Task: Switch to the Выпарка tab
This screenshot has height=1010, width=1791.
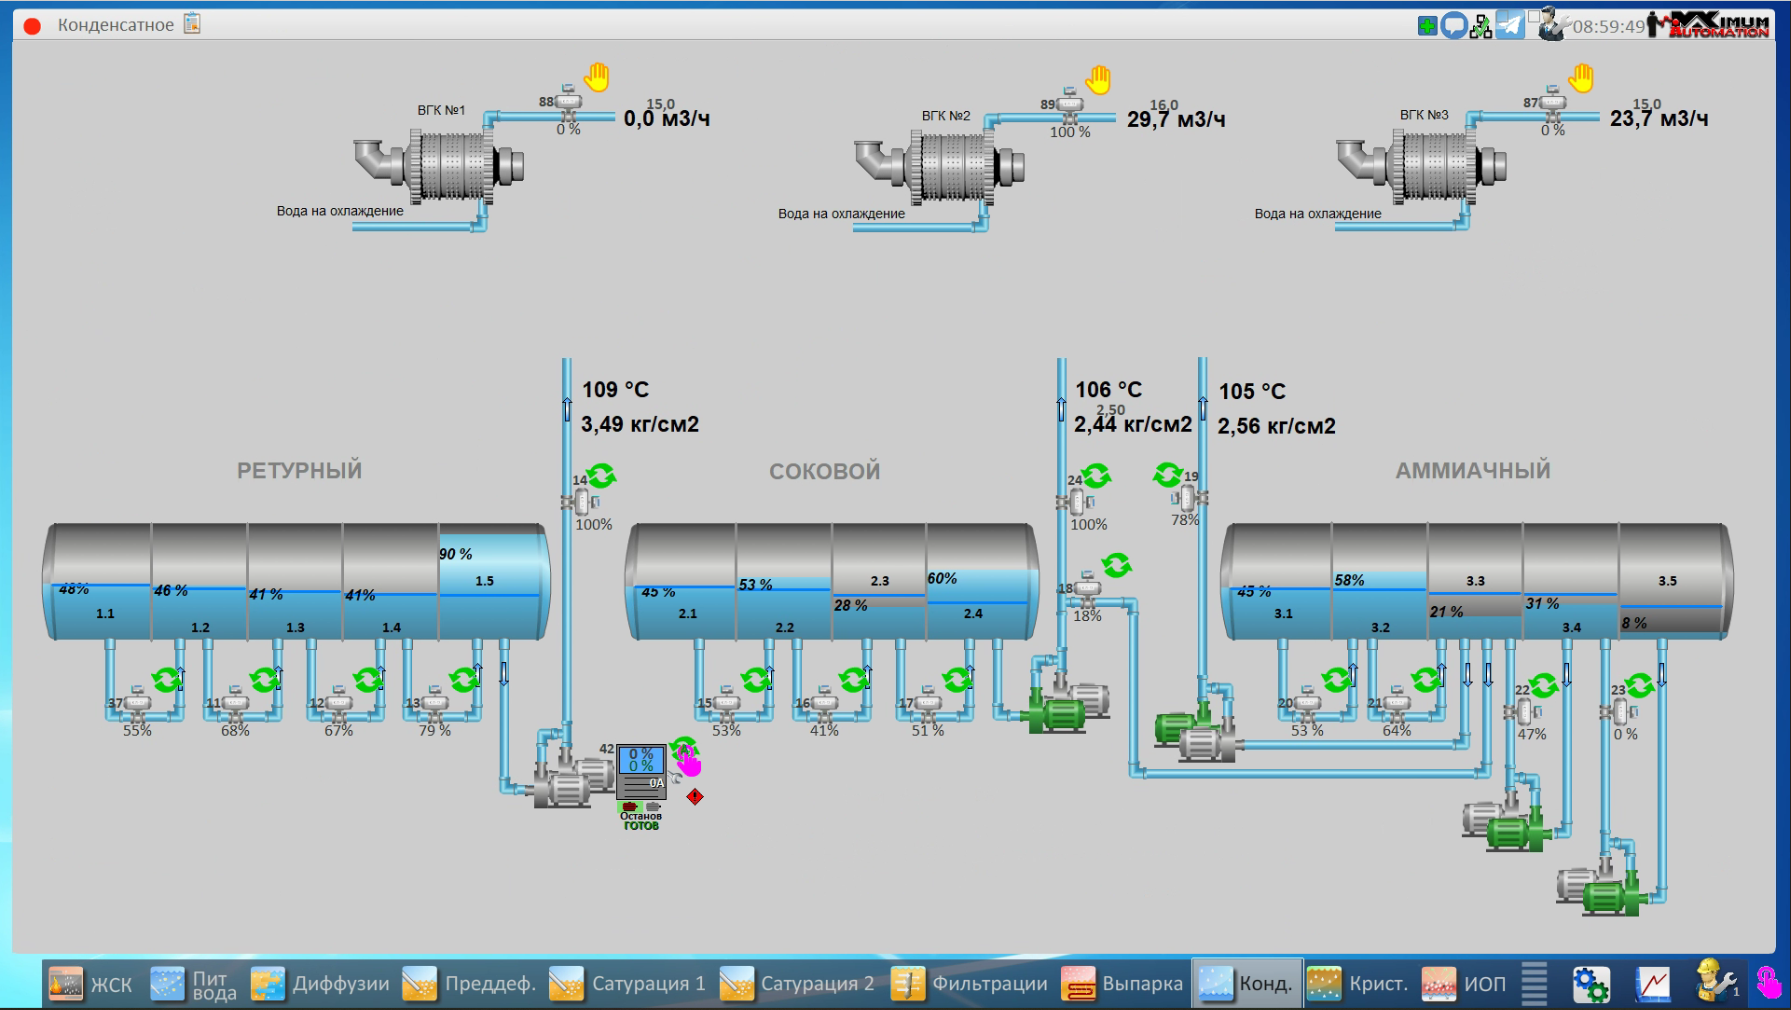Action: tap(1123, 984)
